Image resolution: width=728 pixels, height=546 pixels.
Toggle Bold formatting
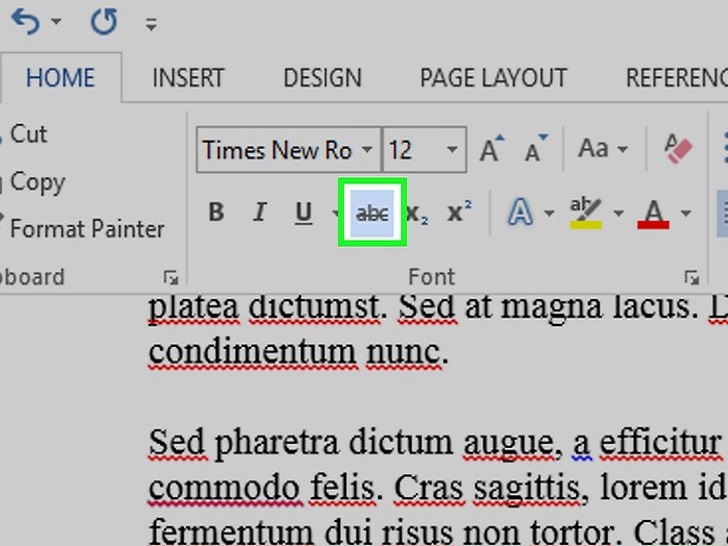point(216,212)
